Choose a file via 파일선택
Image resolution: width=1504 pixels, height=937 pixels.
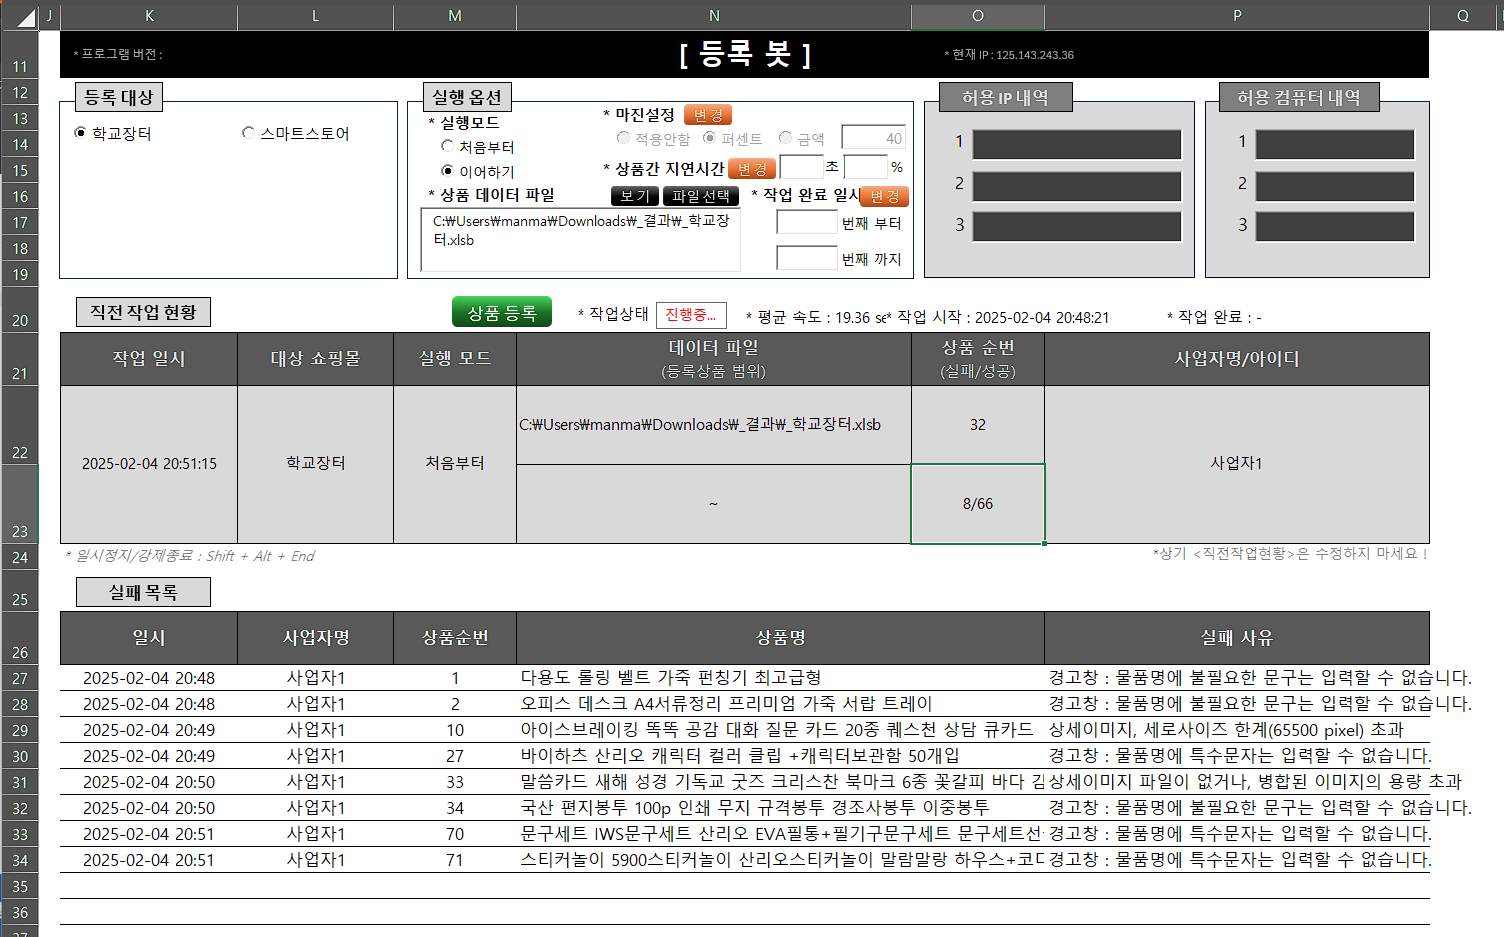click(702, 195)
